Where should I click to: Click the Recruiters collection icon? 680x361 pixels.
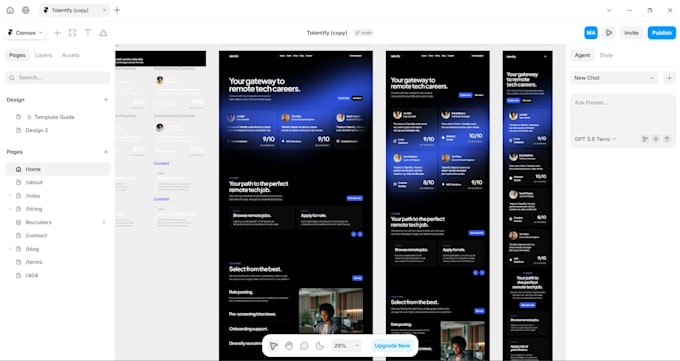click(x=18, y=223)
